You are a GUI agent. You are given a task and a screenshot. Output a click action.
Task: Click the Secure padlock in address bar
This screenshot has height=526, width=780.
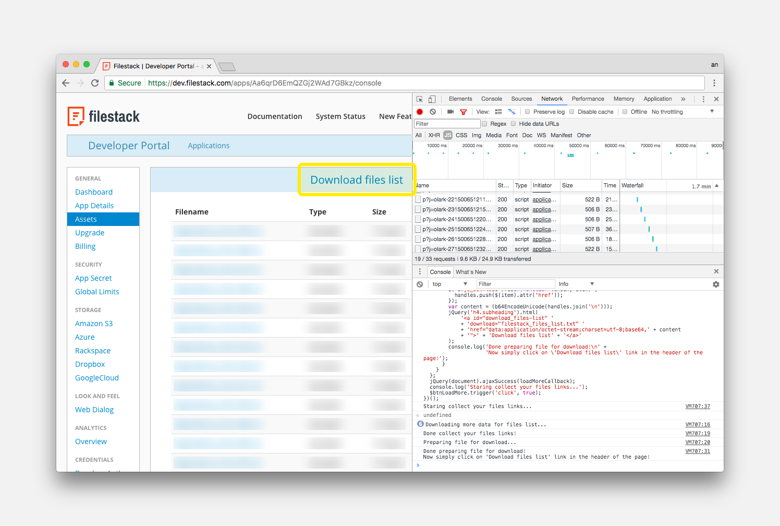pyautogui.click(x=111, y=83)
